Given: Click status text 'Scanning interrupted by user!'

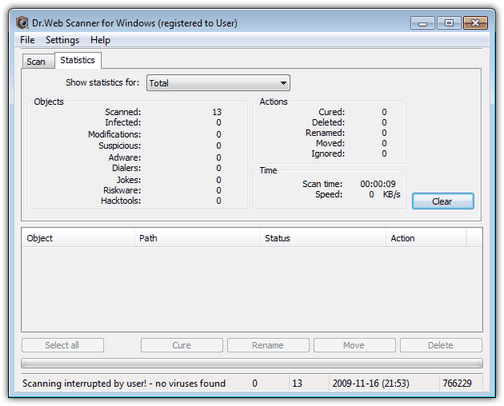Looking at the screenshot, I should tap(84, 384).
